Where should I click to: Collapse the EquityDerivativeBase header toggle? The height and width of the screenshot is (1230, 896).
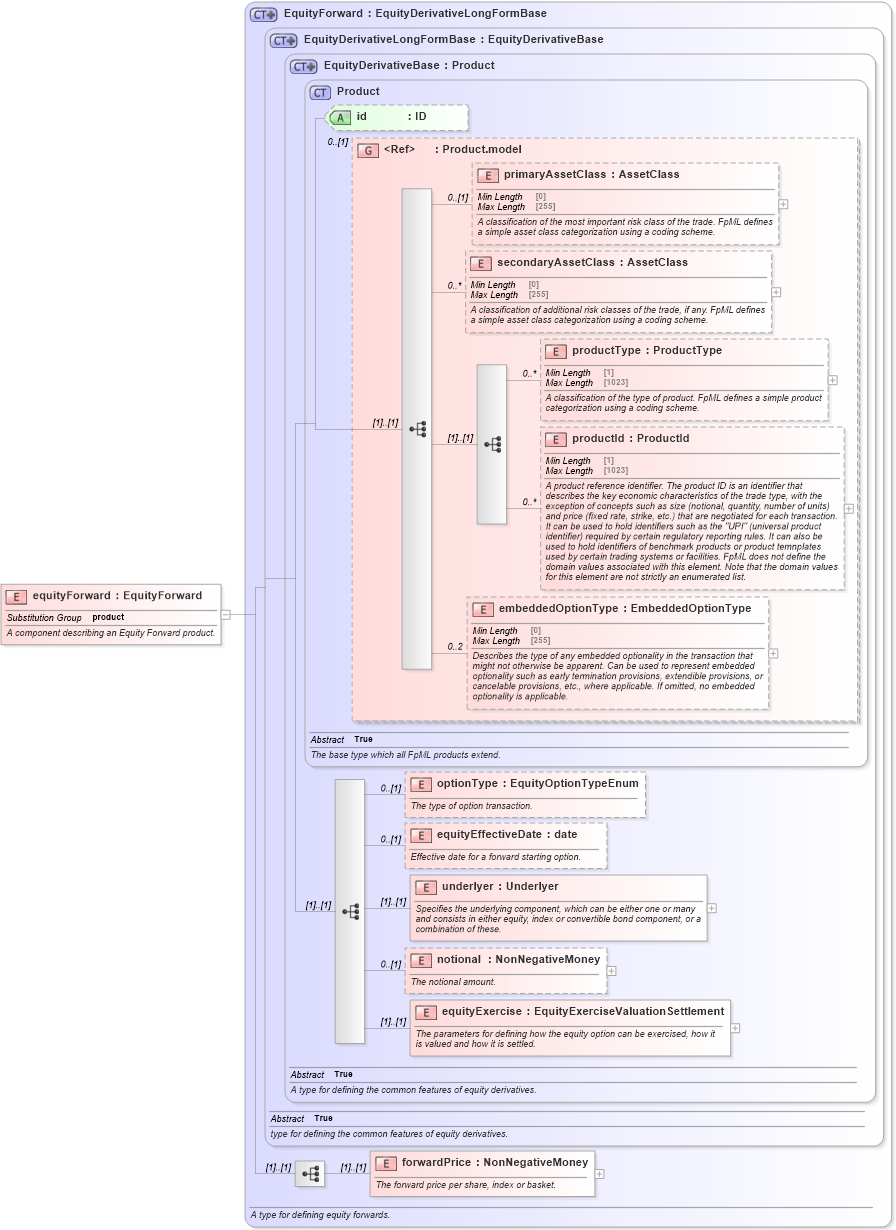302,66
